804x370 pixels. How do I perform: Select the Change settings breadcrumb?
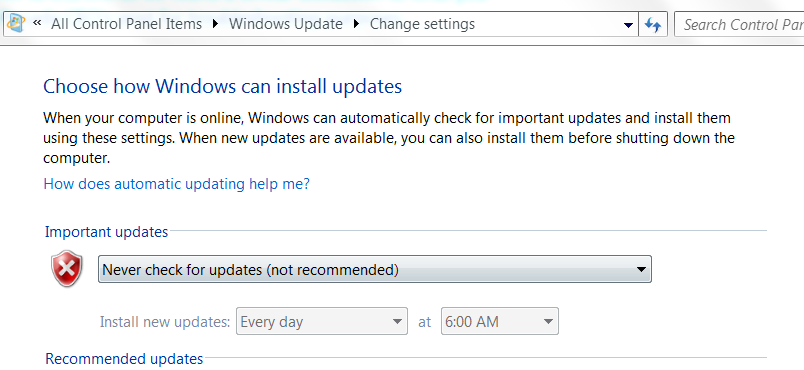click(x=423, y=24)
